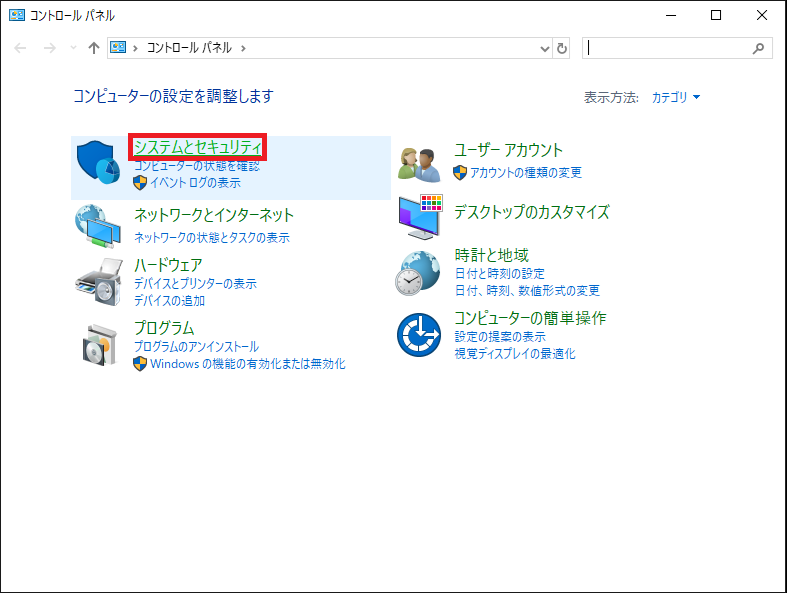Expand the chevron after コントロール パネル in path
Viewport: 787px width, 593px height.
[x=243, y=48]
